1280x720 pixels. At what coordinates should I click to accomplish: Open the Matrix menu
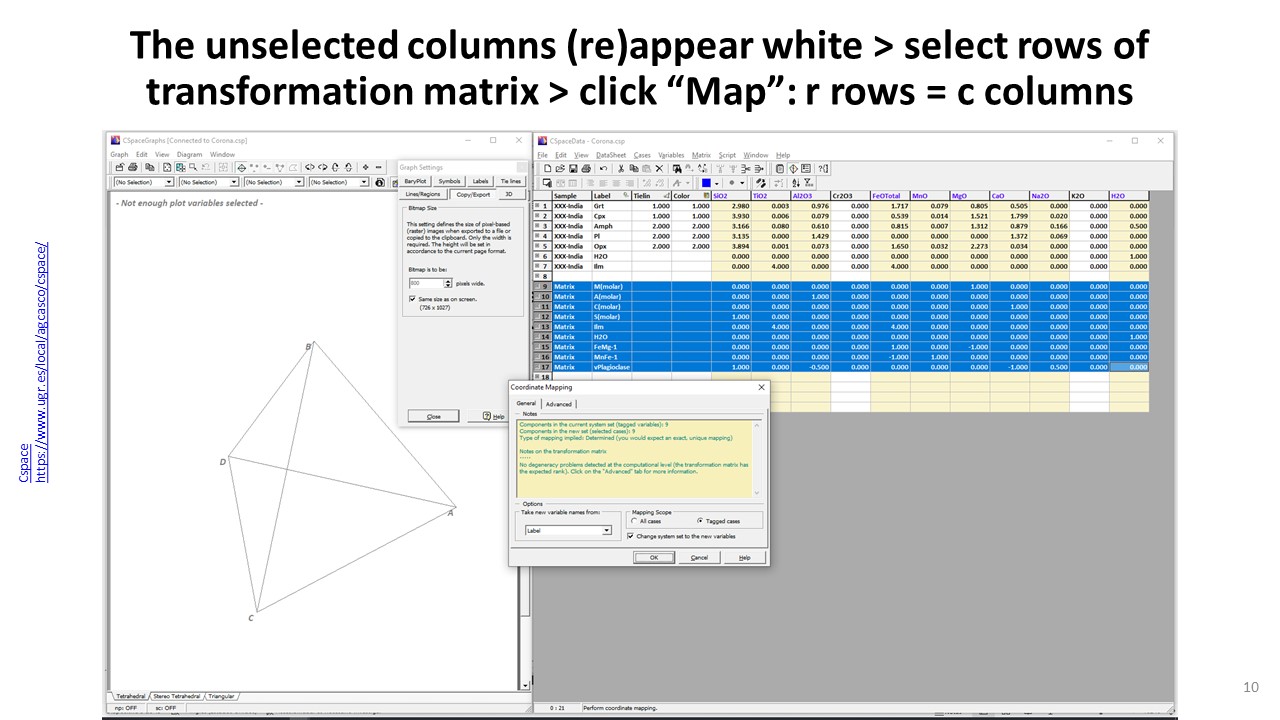coord(701,155)
